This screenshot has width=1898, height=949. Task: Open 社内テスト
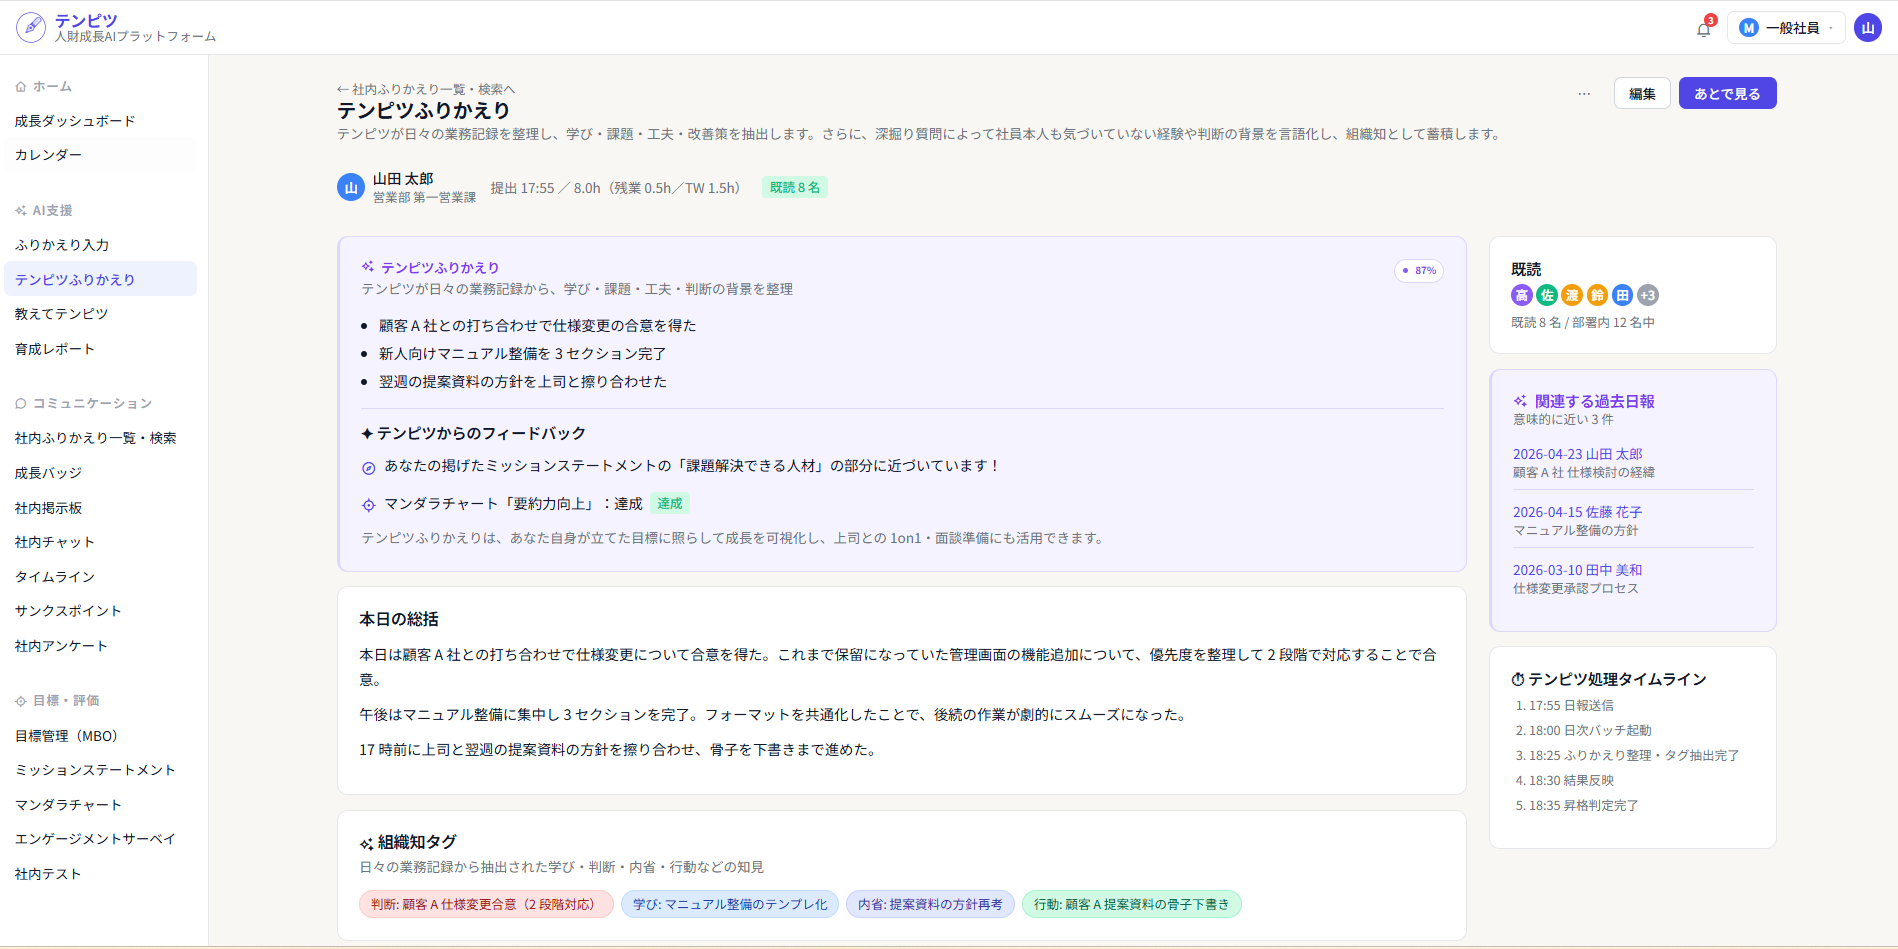100,874
